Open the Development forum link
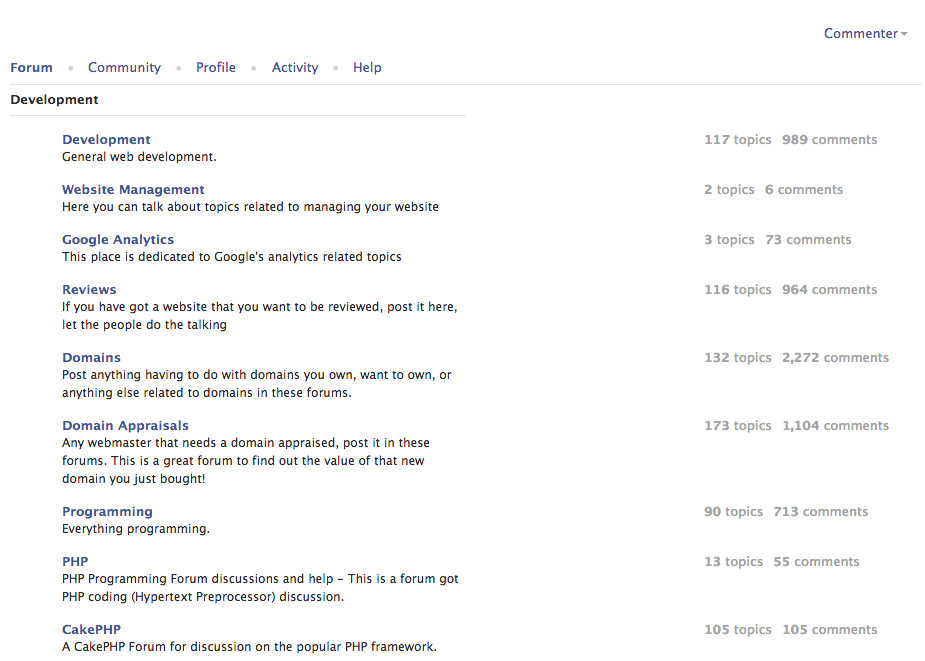 pos(106,140)
